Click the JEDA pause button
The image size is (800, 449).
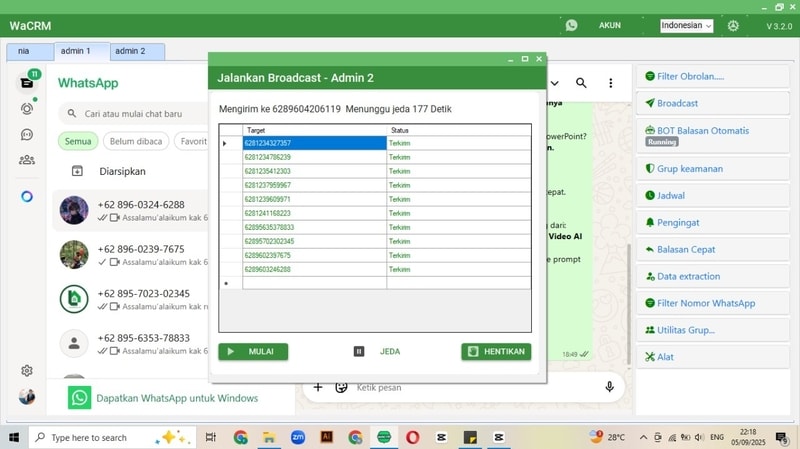378,352
